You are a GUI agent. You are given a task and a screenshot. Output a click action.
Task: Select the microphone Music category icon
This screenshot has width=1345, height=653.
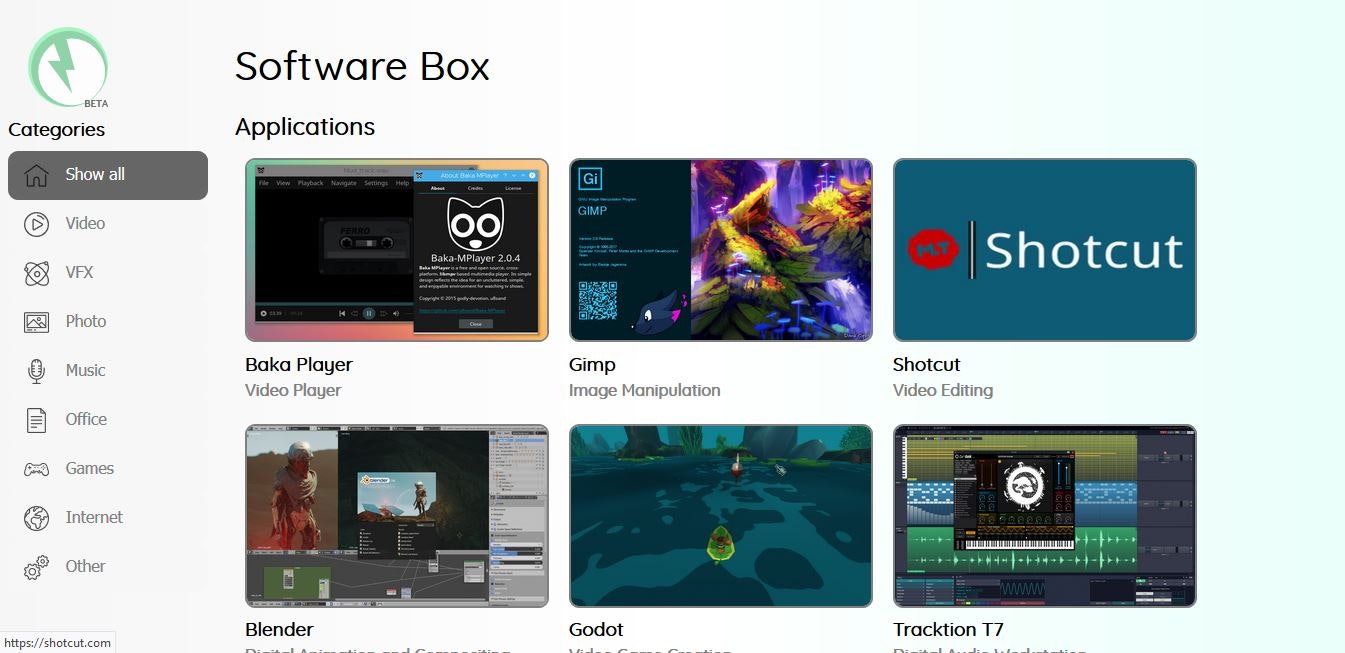(36, 370)
